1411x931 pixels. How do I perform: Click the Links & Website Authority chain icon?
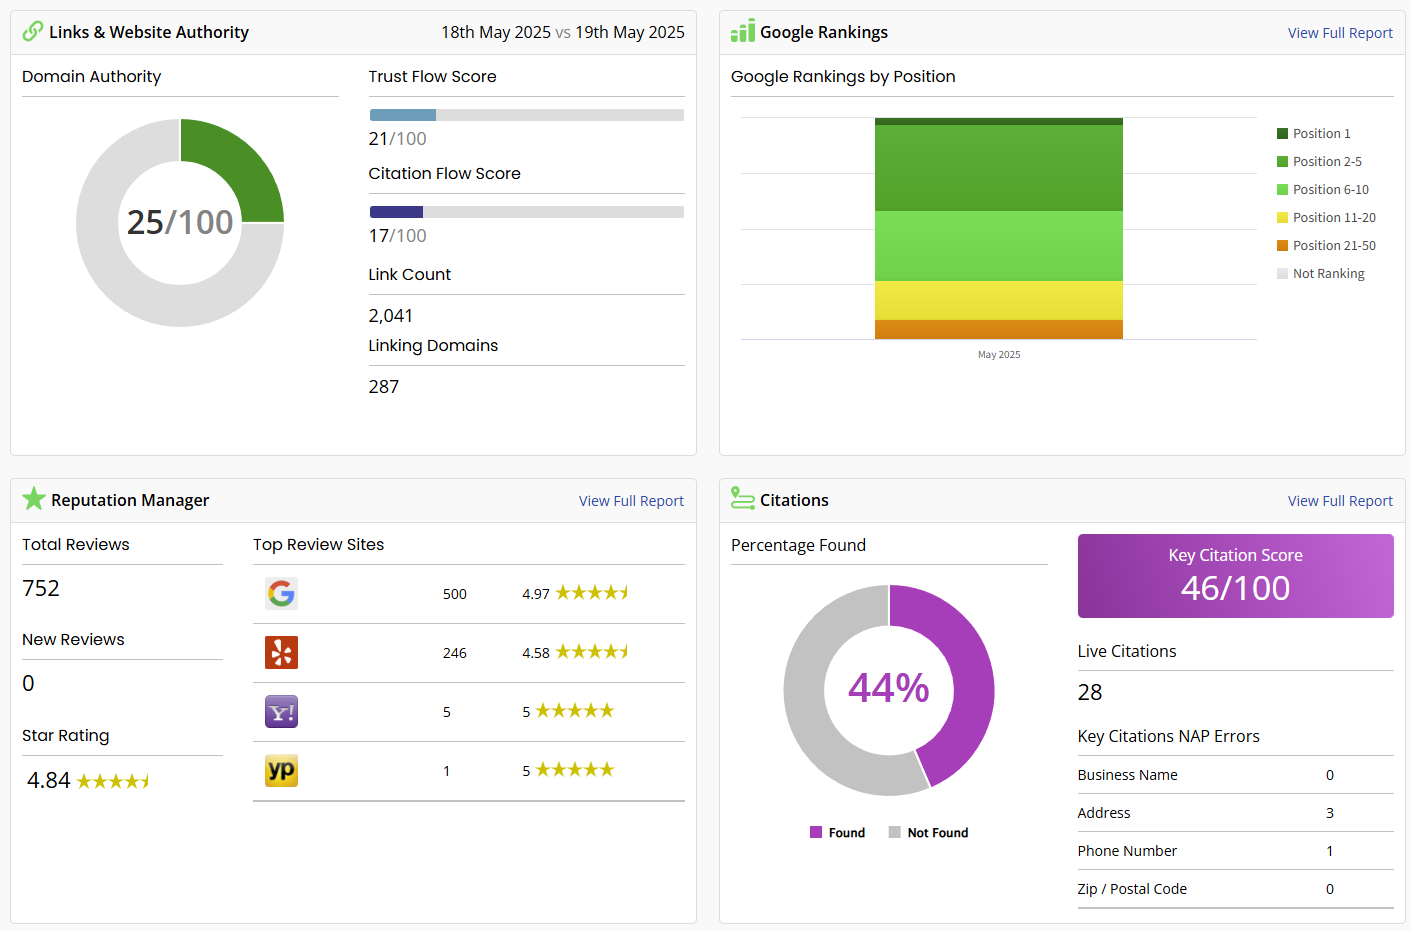pyautogui.click(x=33, y=32)
